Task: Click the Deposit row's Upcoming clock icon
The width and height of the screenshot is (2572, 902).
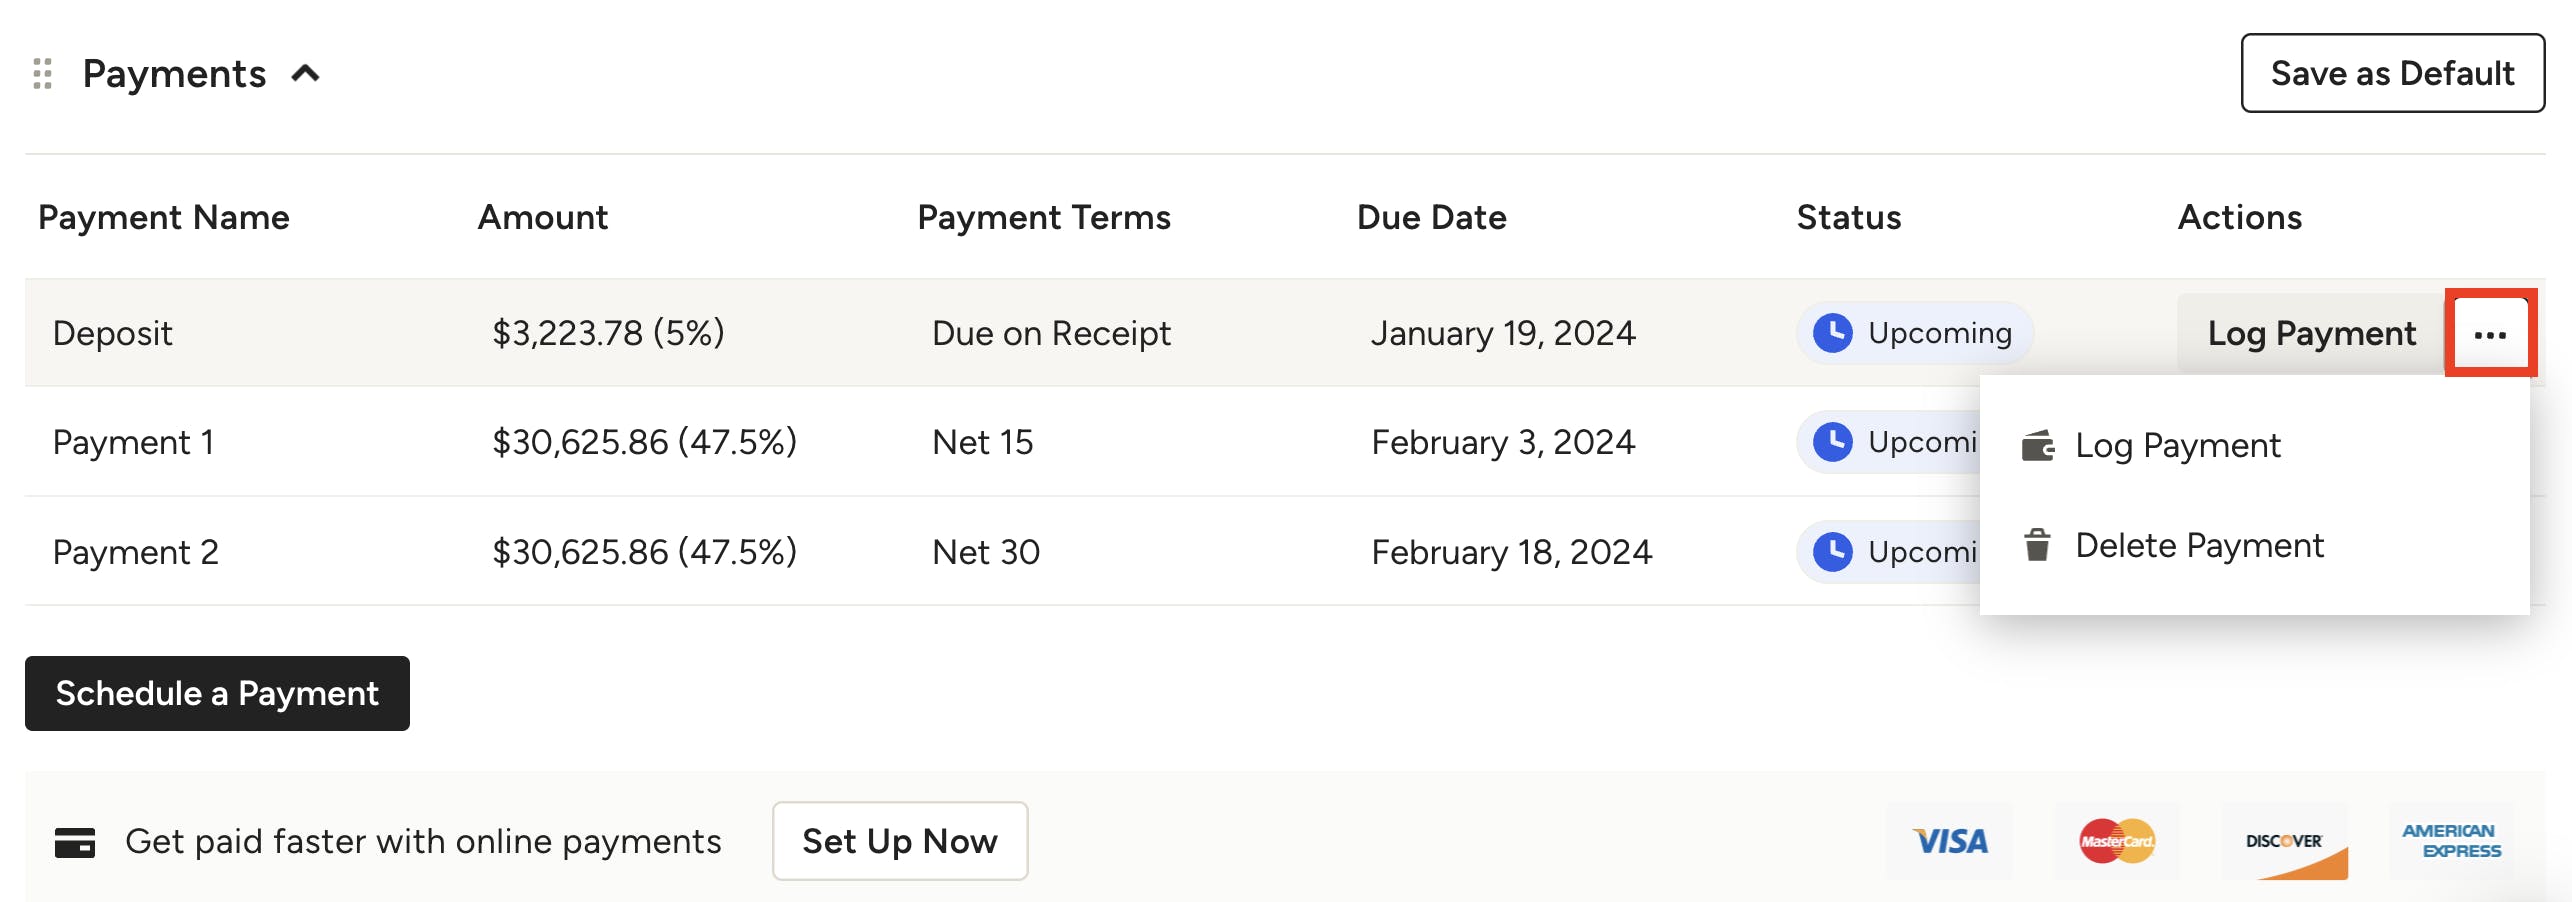Action: coord(1833,333)
